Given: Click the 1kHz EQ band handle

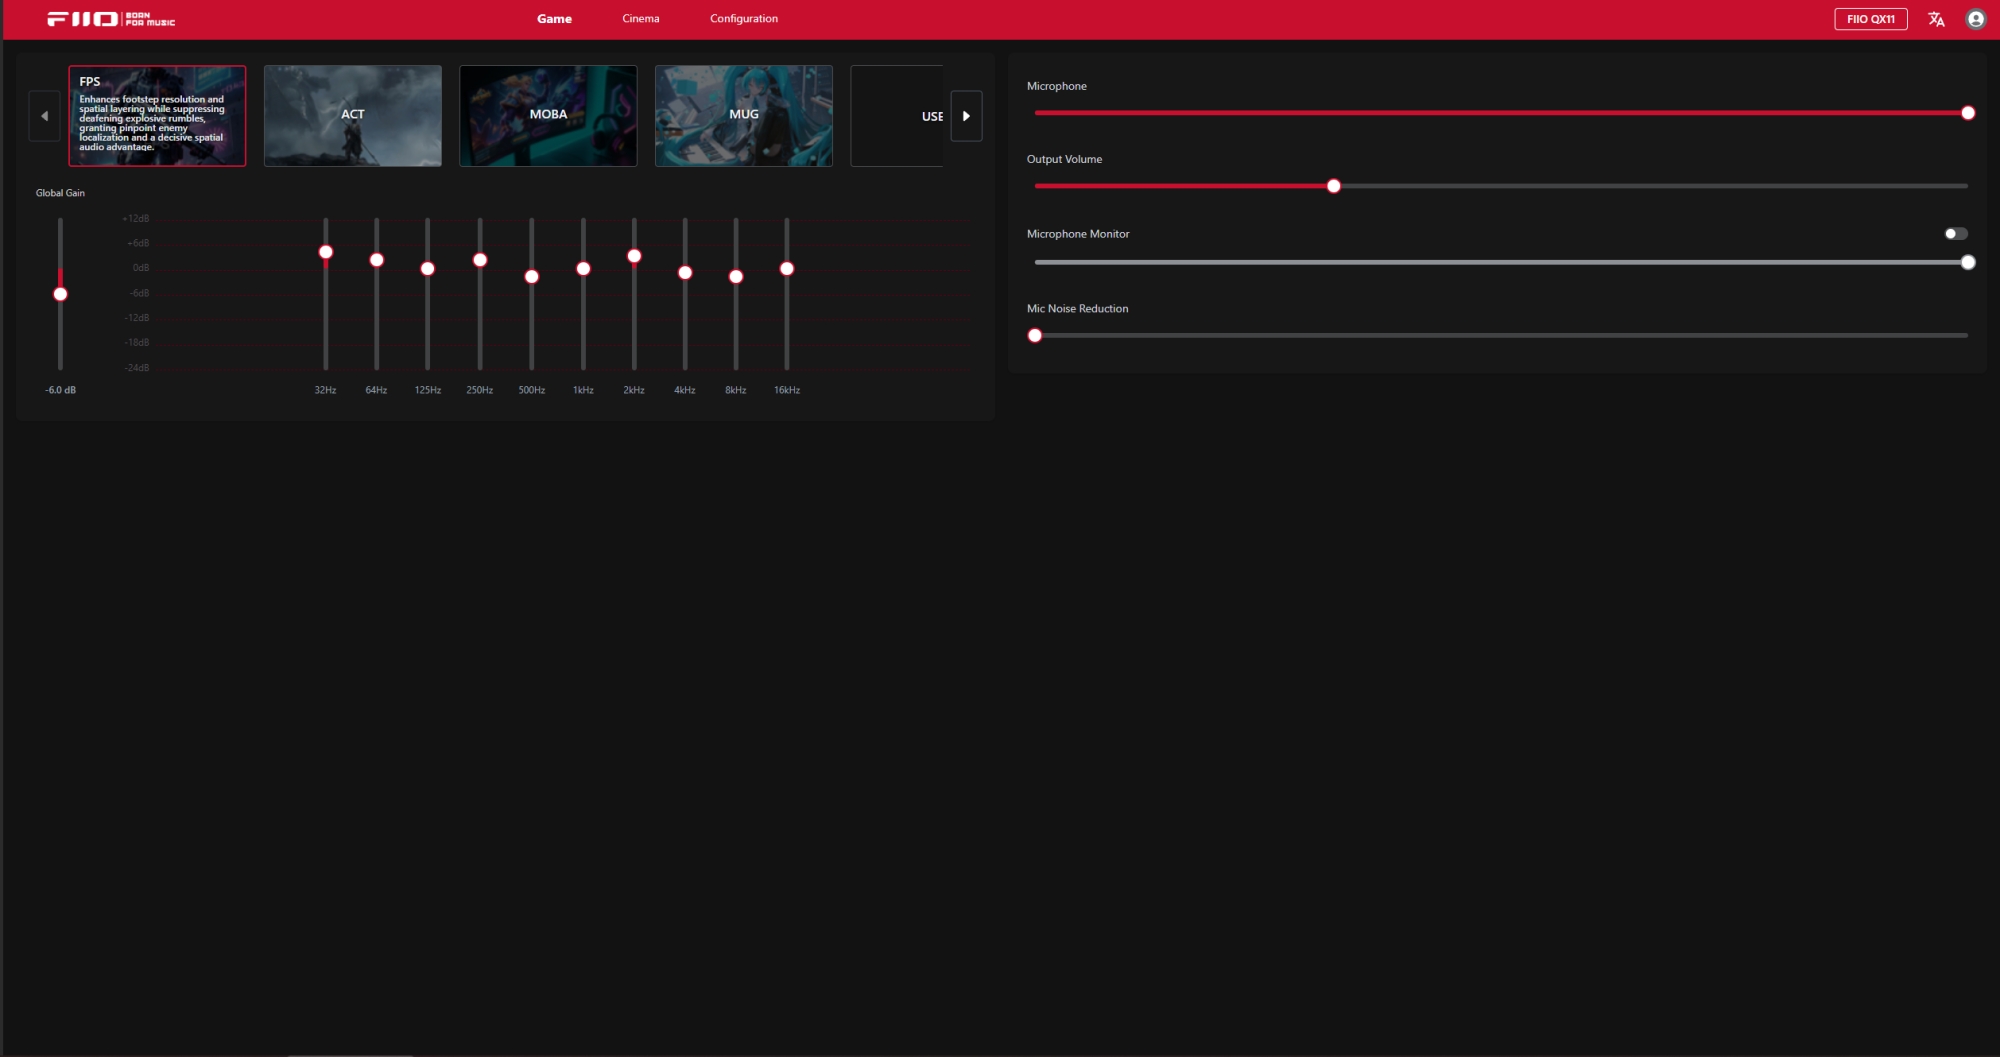Looking at the screenshot, I should (583, 269).
